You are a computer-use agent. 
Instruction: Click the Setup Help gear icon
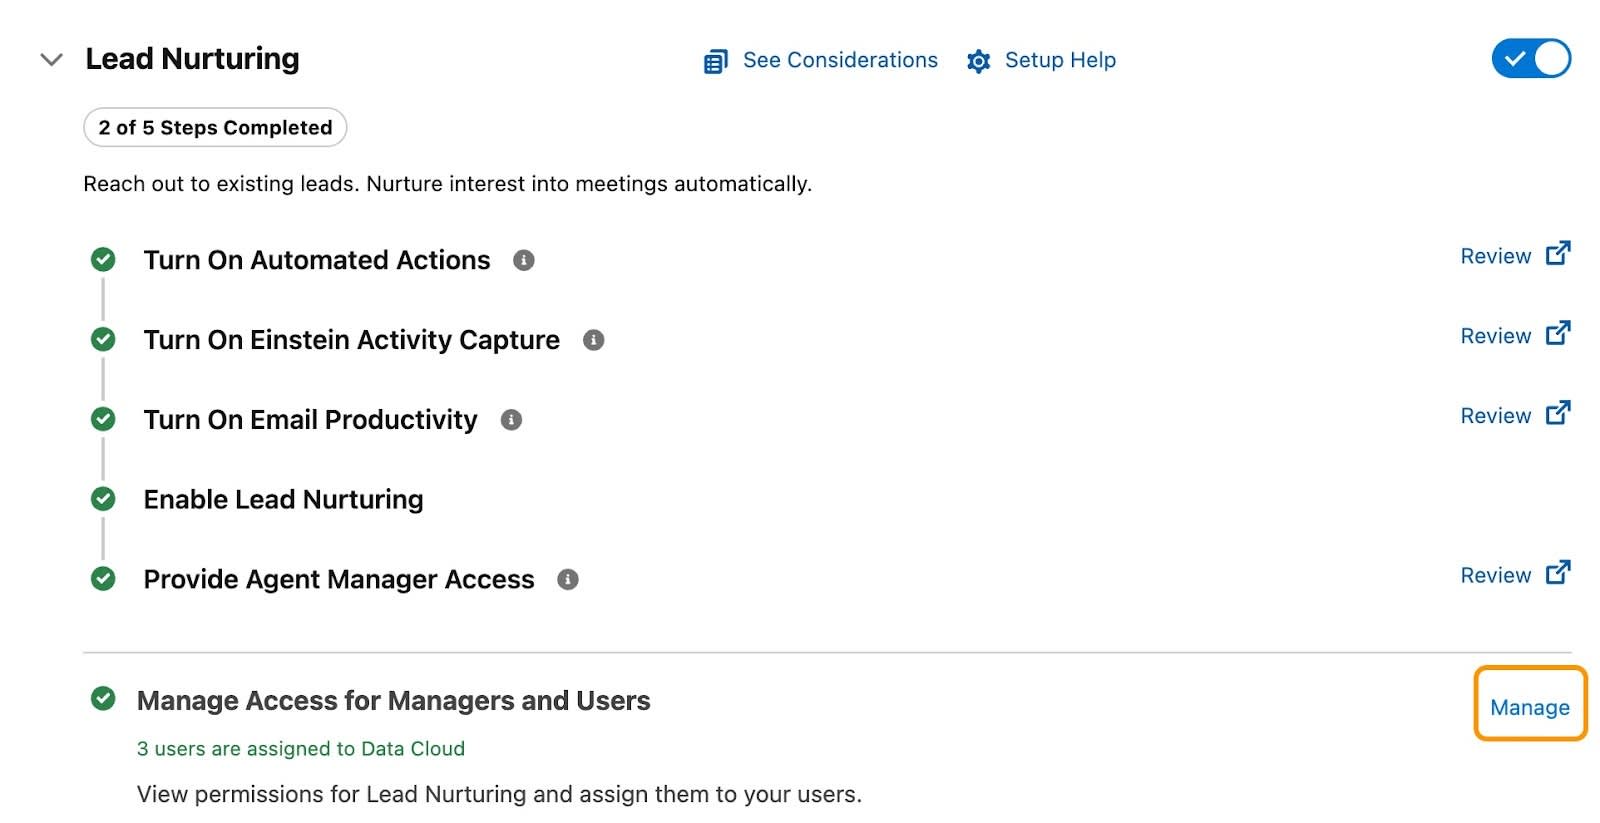coord(978,62)
